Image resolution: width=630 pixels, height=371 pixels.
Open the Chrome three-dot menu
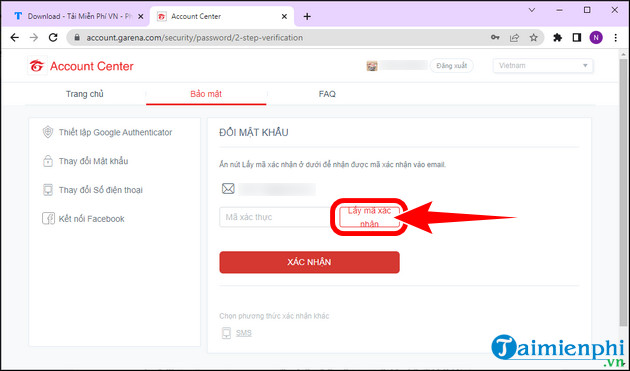coord(616,38)
